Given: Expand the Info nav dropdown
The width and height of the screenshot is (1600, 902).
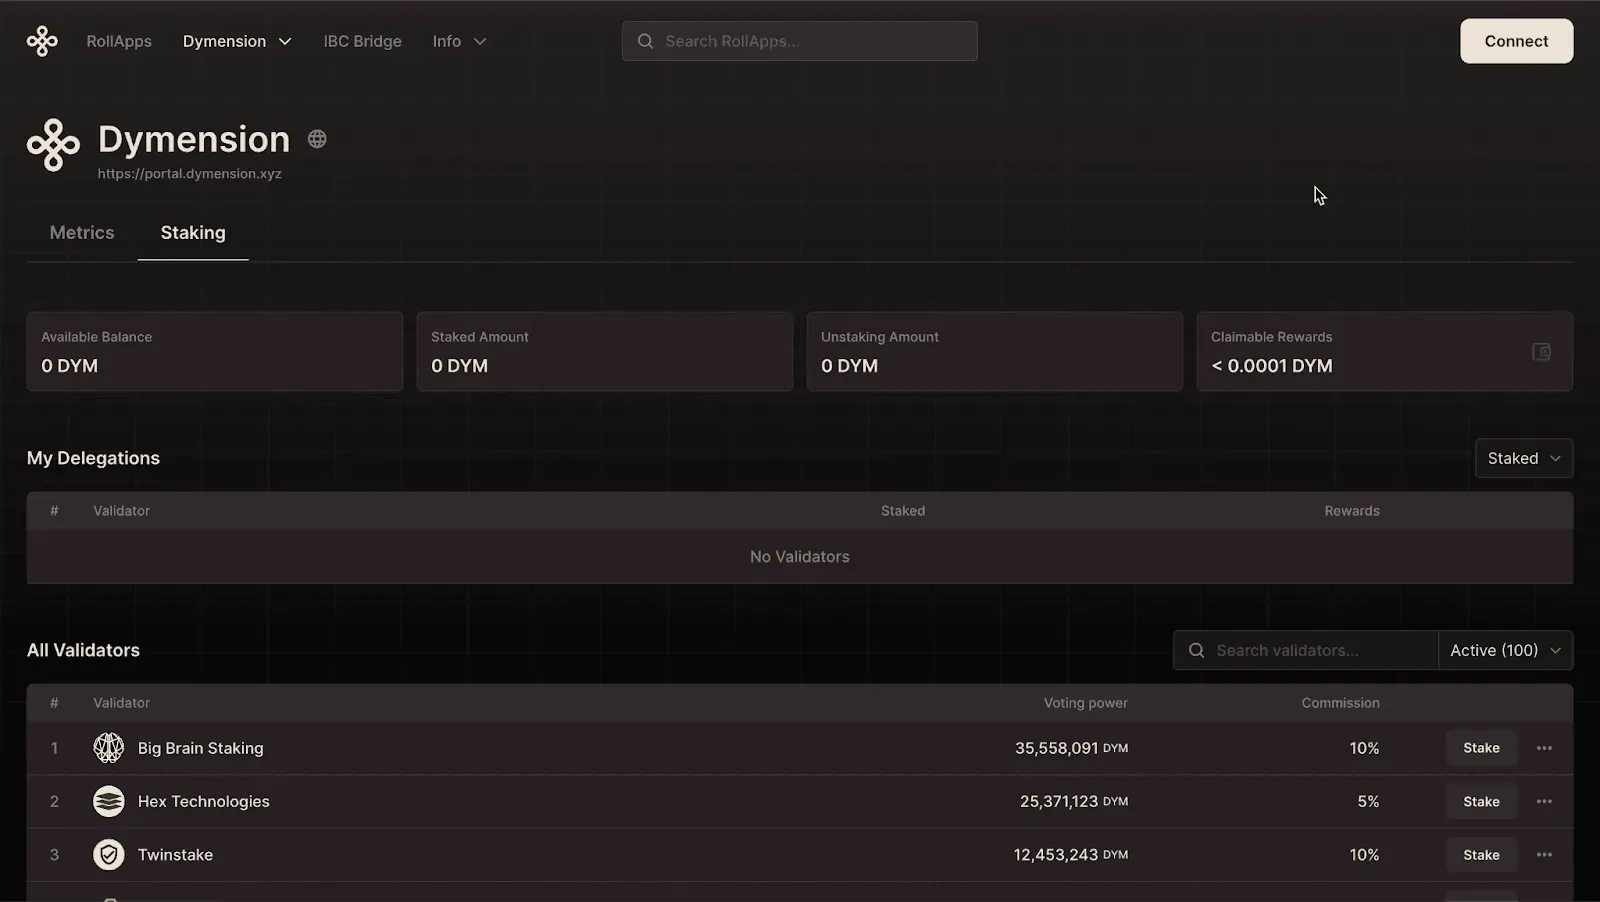Looking at the screenshot, I should tap(459, 41).
